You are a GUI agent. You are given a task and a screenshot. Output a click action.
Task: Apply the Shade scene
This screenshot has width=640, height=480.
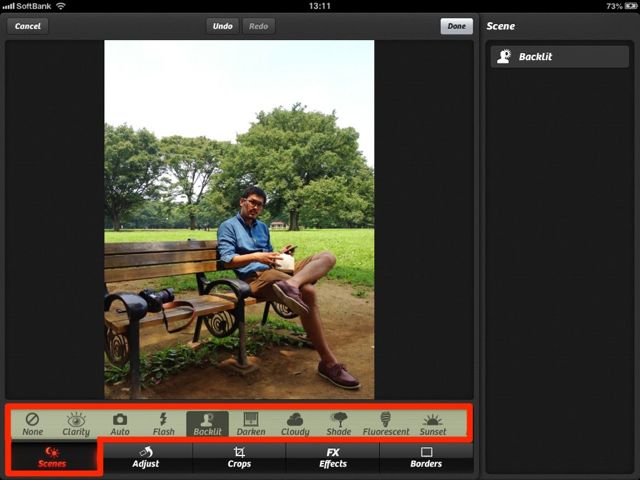coord(339,424)
